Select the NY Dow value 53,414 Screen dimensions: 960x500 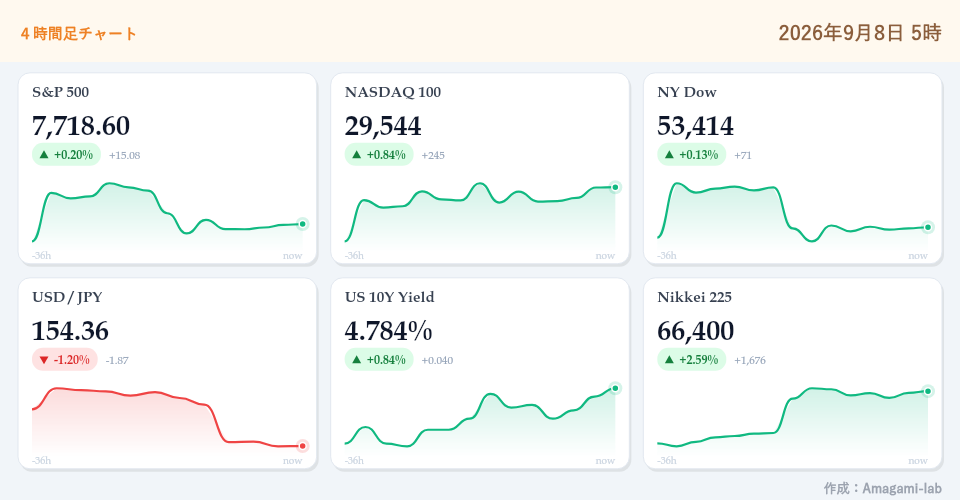pos(695,126)
